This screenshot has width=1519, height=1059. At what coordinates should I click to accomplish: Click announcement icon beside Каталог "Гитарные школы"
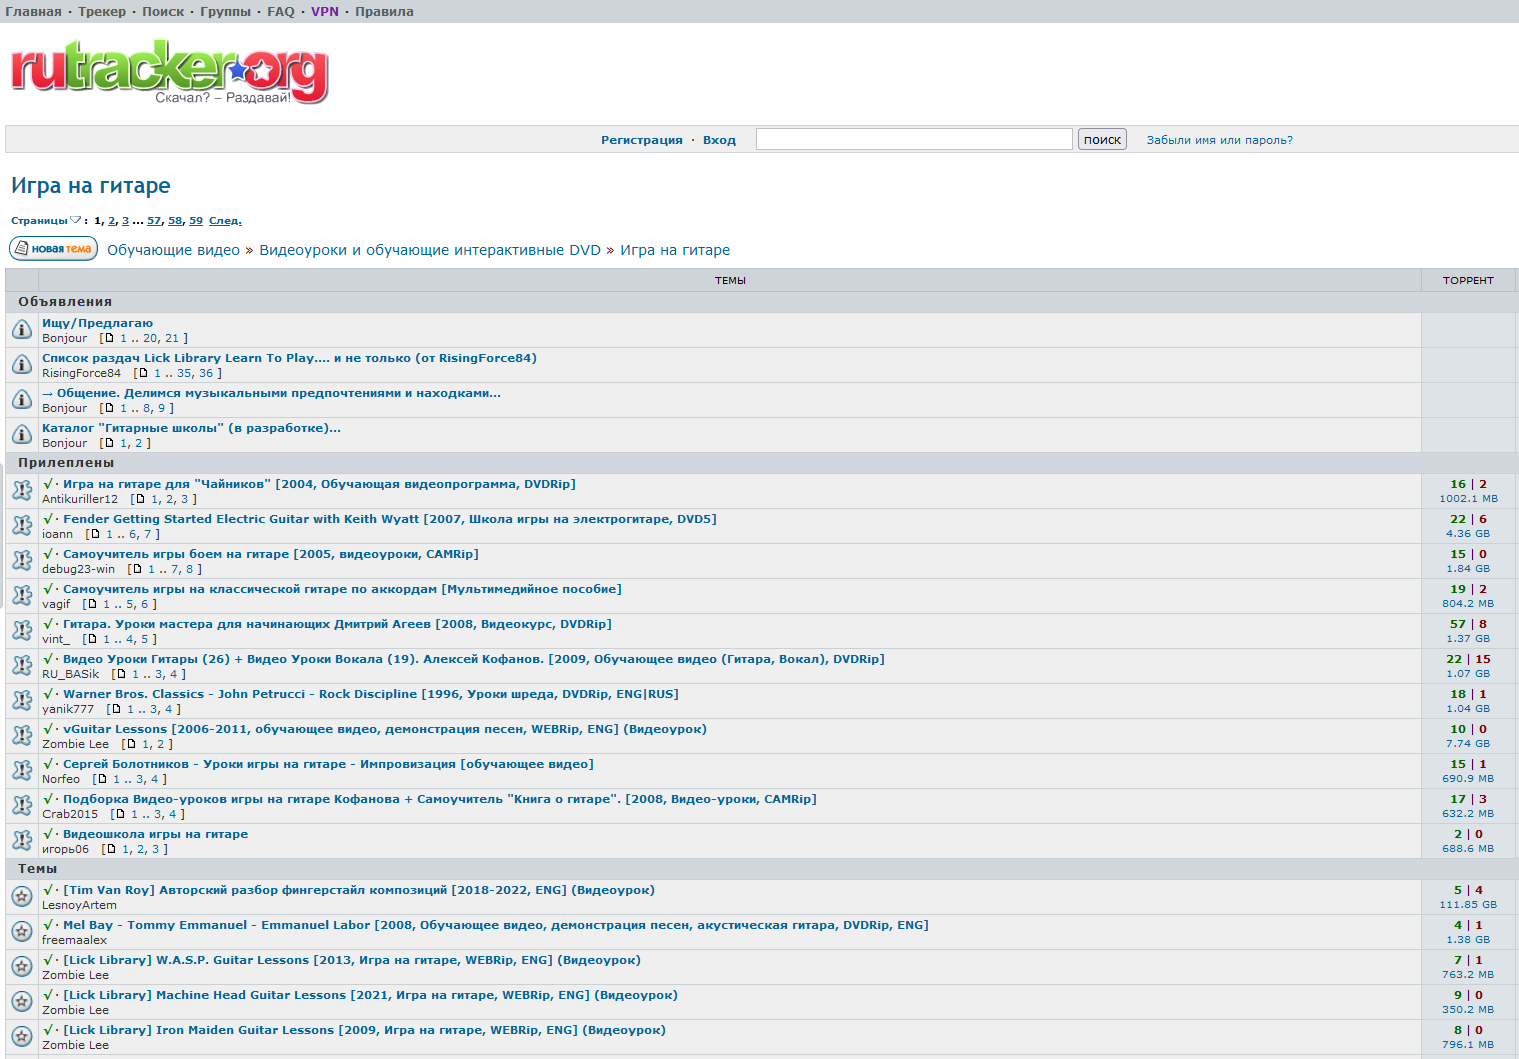point(22,435)
